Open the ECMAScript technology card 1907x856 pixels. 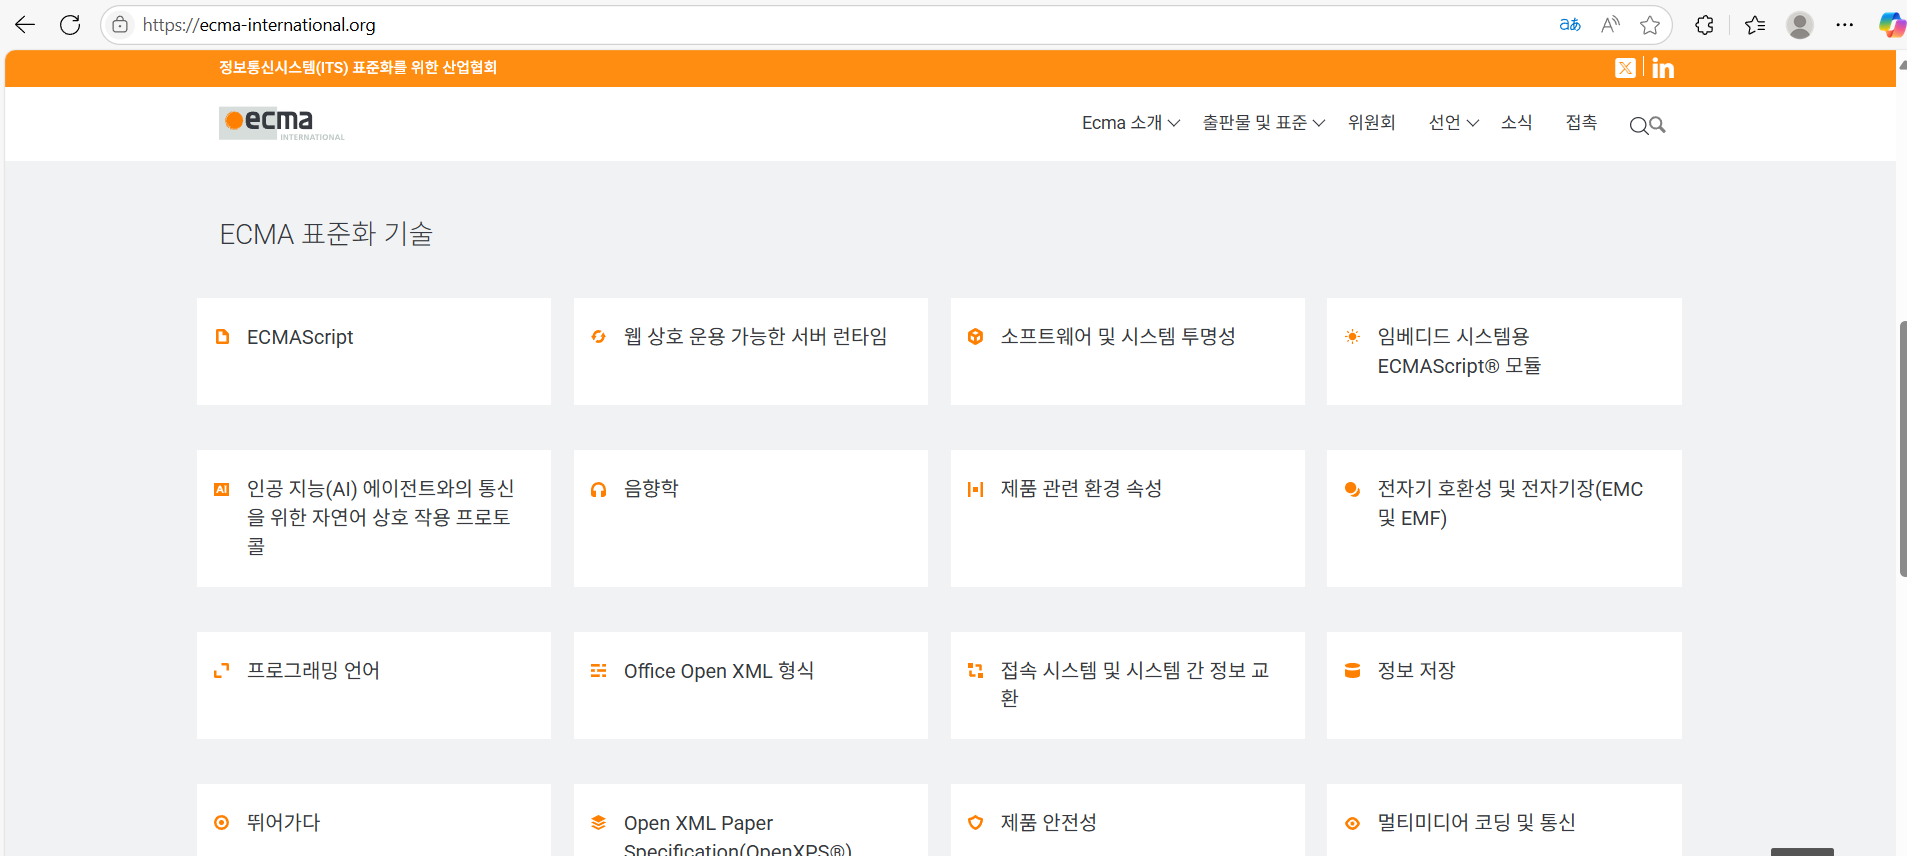coord(373,351)
